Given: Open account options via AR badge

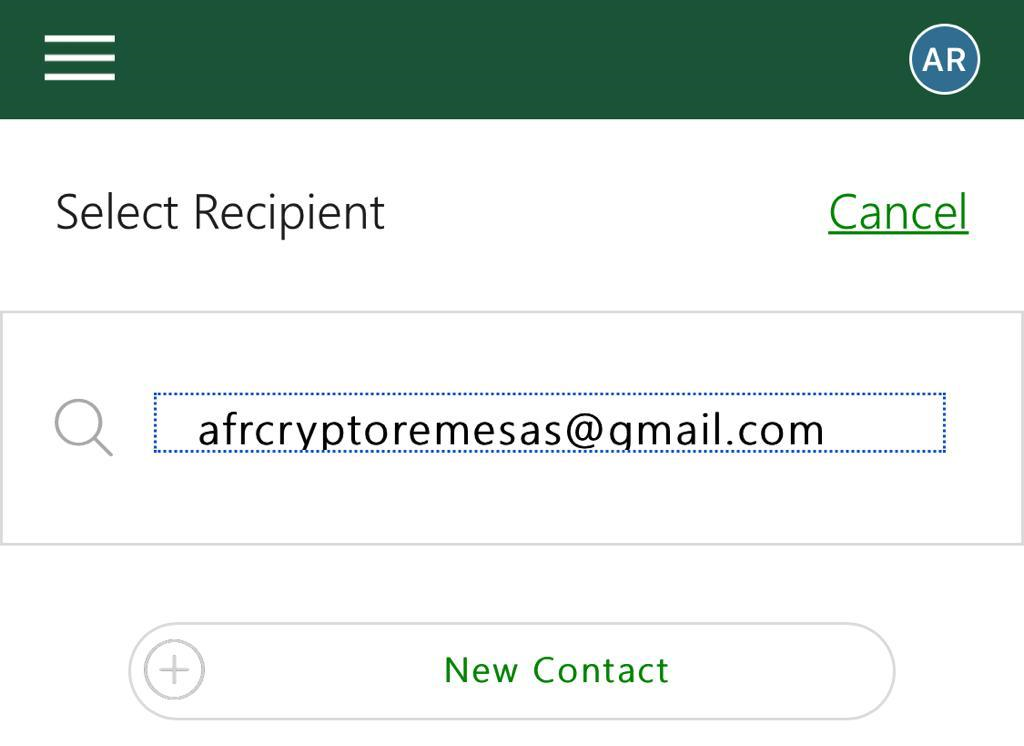Looking at the screenshot, I should pyautogui.click(x=943, y=60).
